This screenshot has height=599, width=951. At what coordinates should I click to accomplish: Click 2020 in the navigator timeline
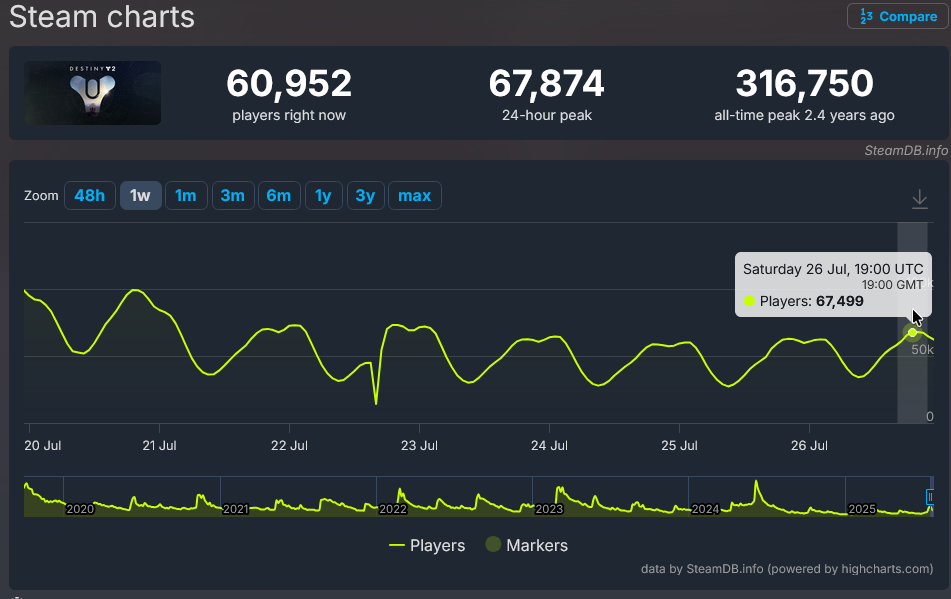pyautogui.click(x=80, y=509)
